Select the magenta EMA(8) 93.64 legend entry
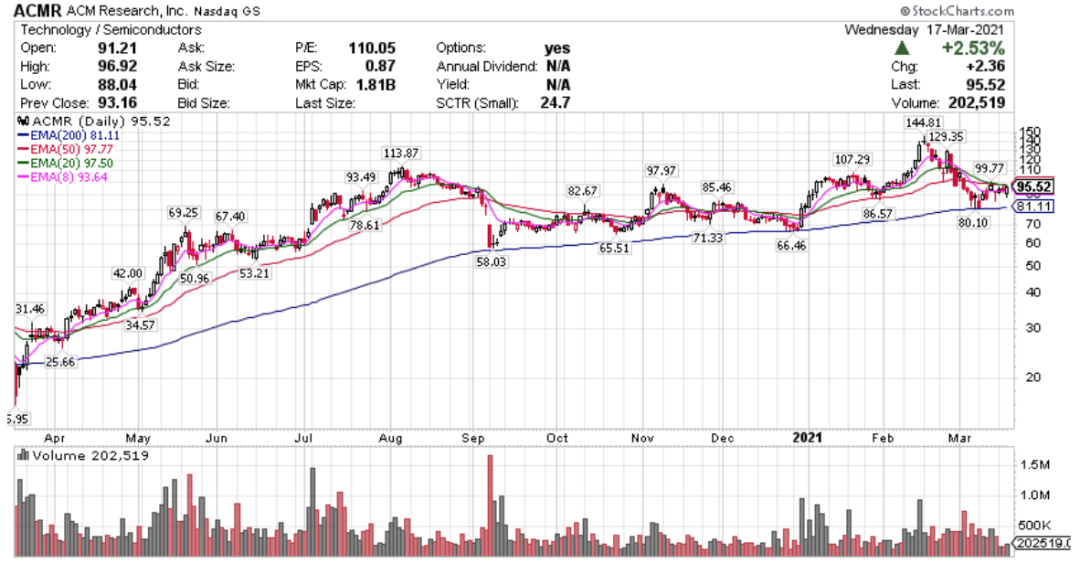The height and width of the screenshot is (574, 1080). [62, 177]
